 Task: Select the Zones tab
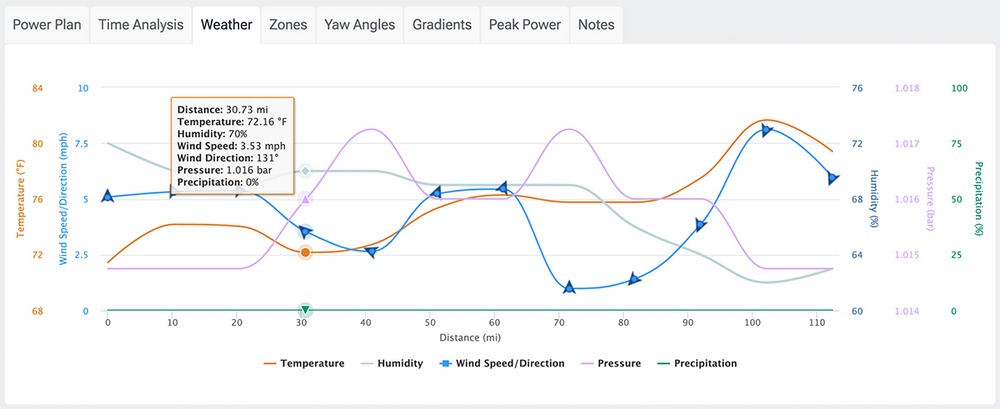[288, 25]
